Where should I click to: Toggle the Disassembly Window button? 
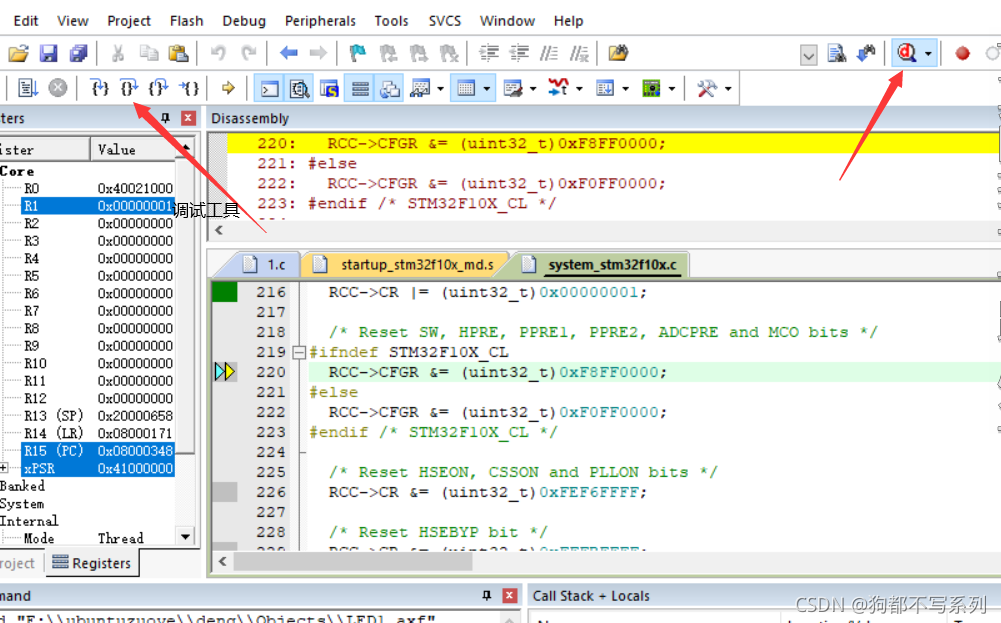point(299,89)
